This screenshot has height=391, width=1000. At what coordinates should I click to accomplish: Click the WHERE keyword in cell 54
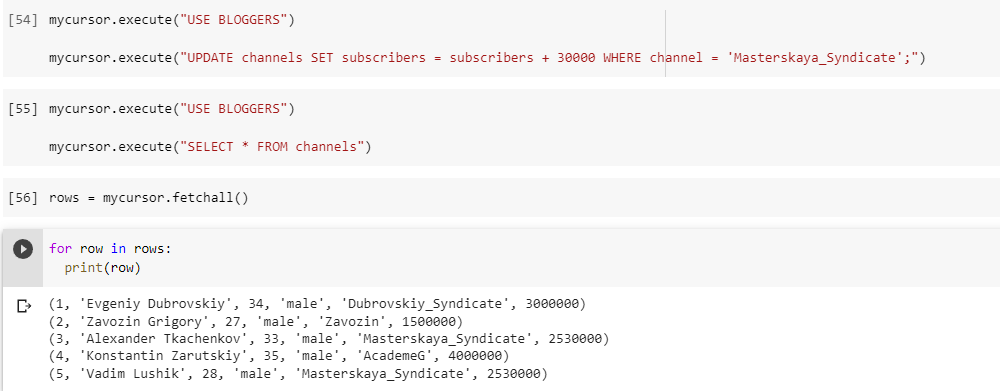(622, 58)
